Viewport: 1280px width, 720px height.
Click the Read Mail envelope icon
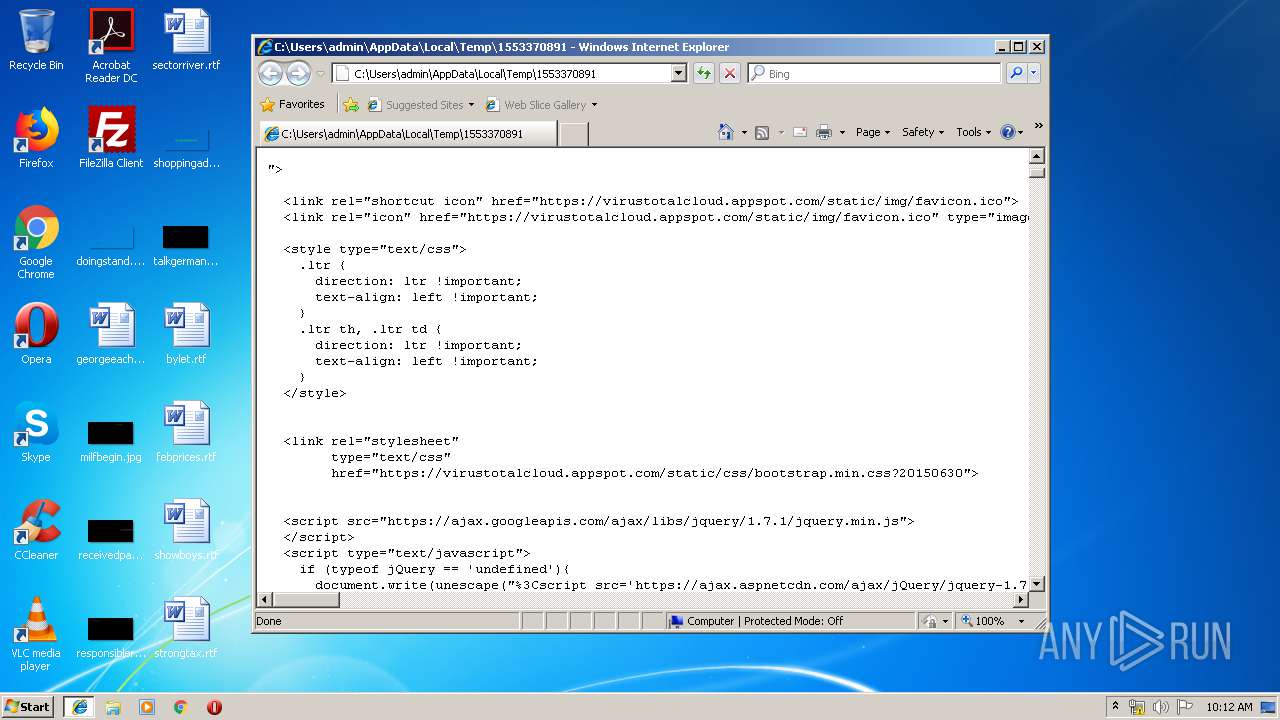(x=800, y=132)
